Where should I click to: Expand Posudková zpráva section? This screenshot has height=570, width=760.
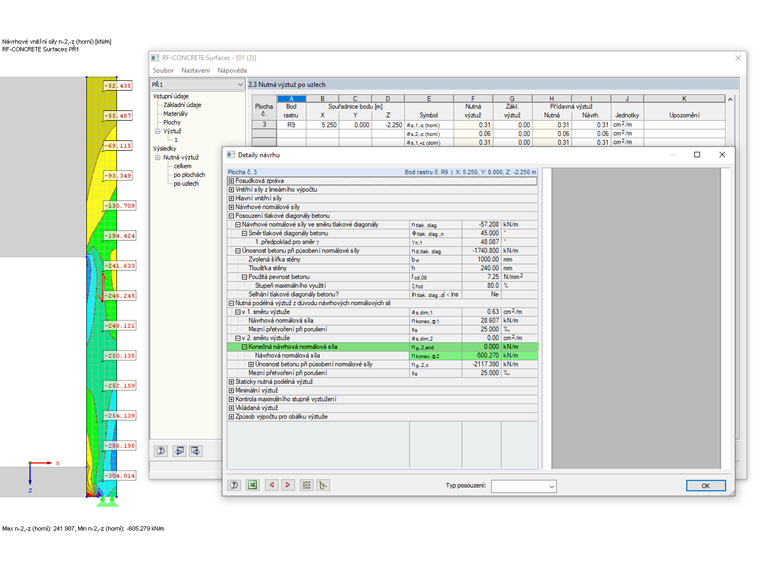click(231, 181)
